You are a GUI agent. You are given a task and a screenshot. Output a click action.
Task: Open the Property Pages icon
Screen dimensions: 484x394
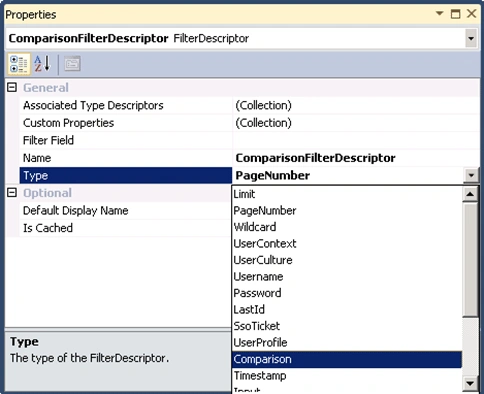(72, 64)
